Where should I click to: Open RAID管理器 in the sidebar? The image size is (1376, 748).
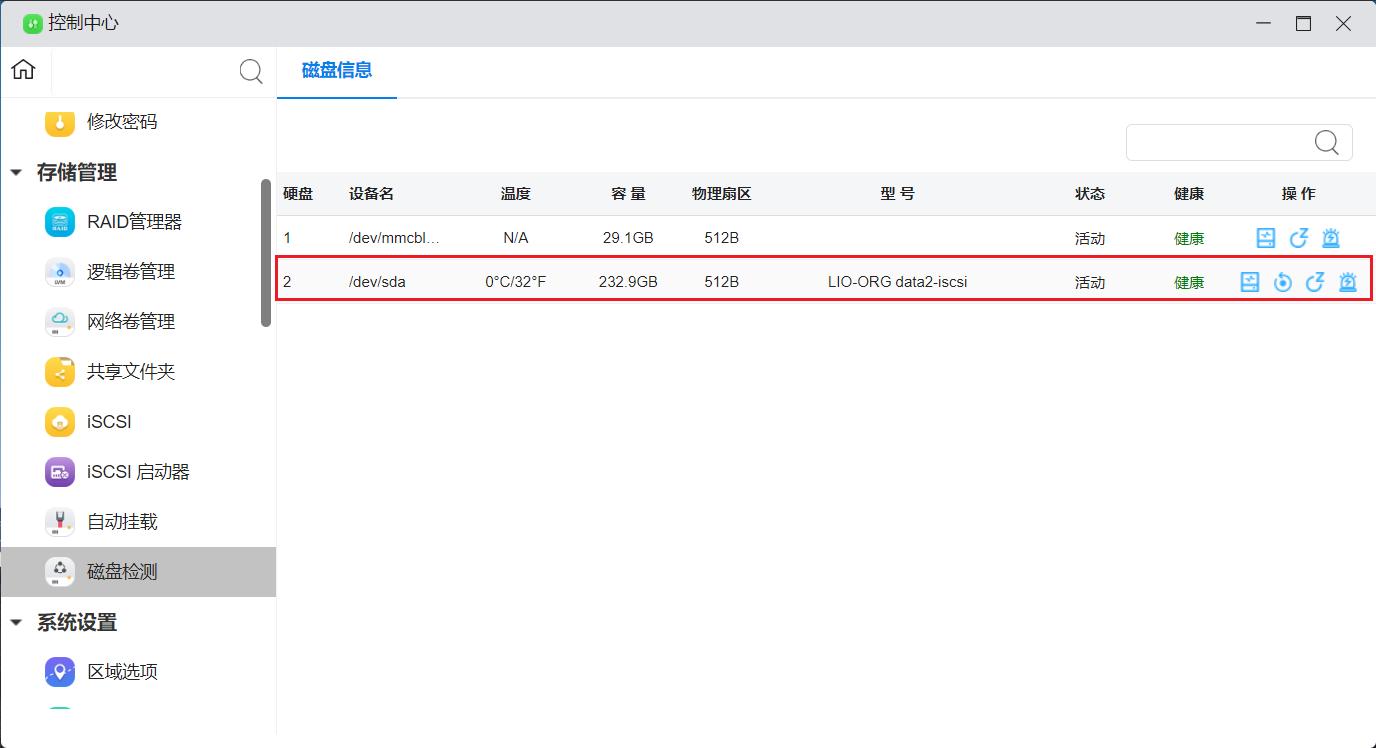(134, 222)
